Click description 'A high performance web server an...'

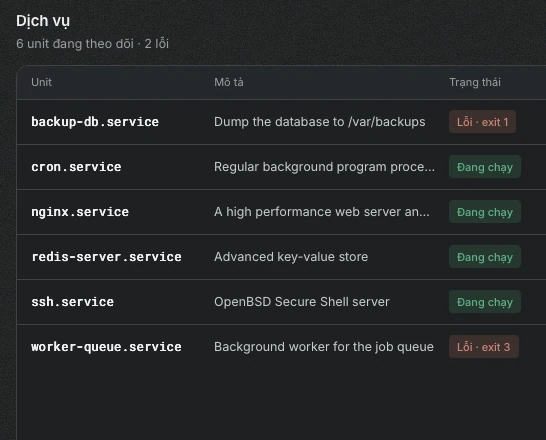322,212
